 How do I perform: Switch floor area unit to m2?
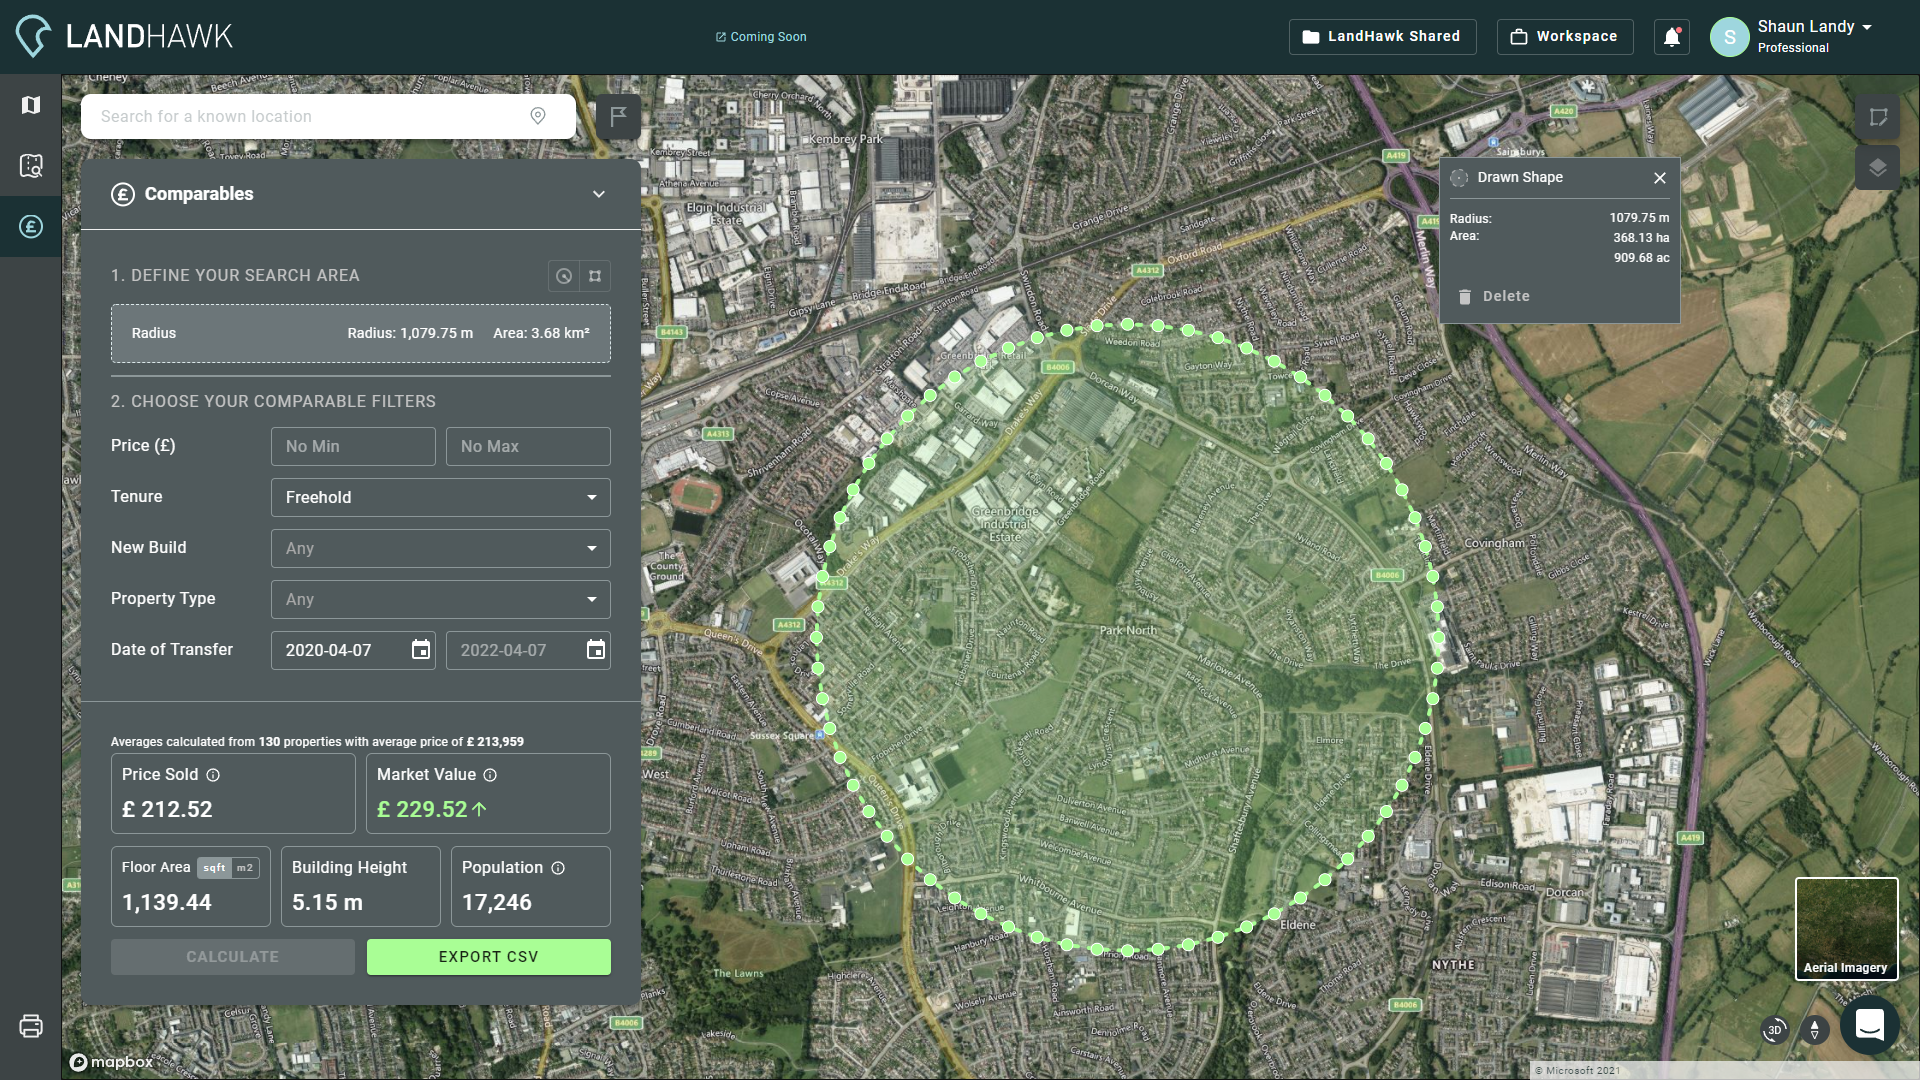(245, 868)
